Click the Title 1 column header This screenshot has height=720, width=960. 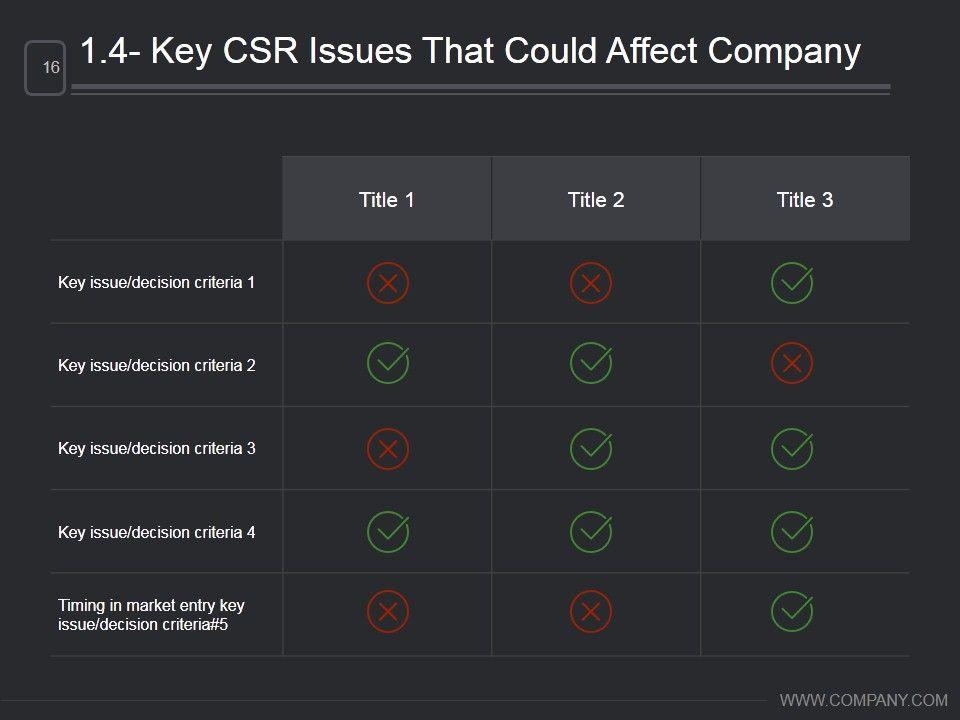point(387,200)
